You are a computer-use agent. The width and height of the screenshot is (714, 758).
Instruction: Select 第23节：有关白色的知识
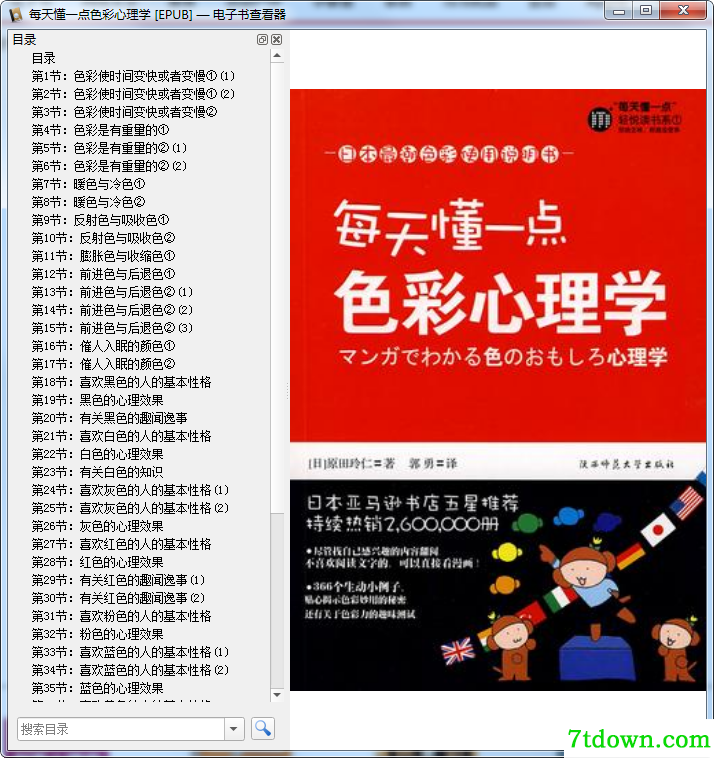pyautogui.click(x=98, y=472)
